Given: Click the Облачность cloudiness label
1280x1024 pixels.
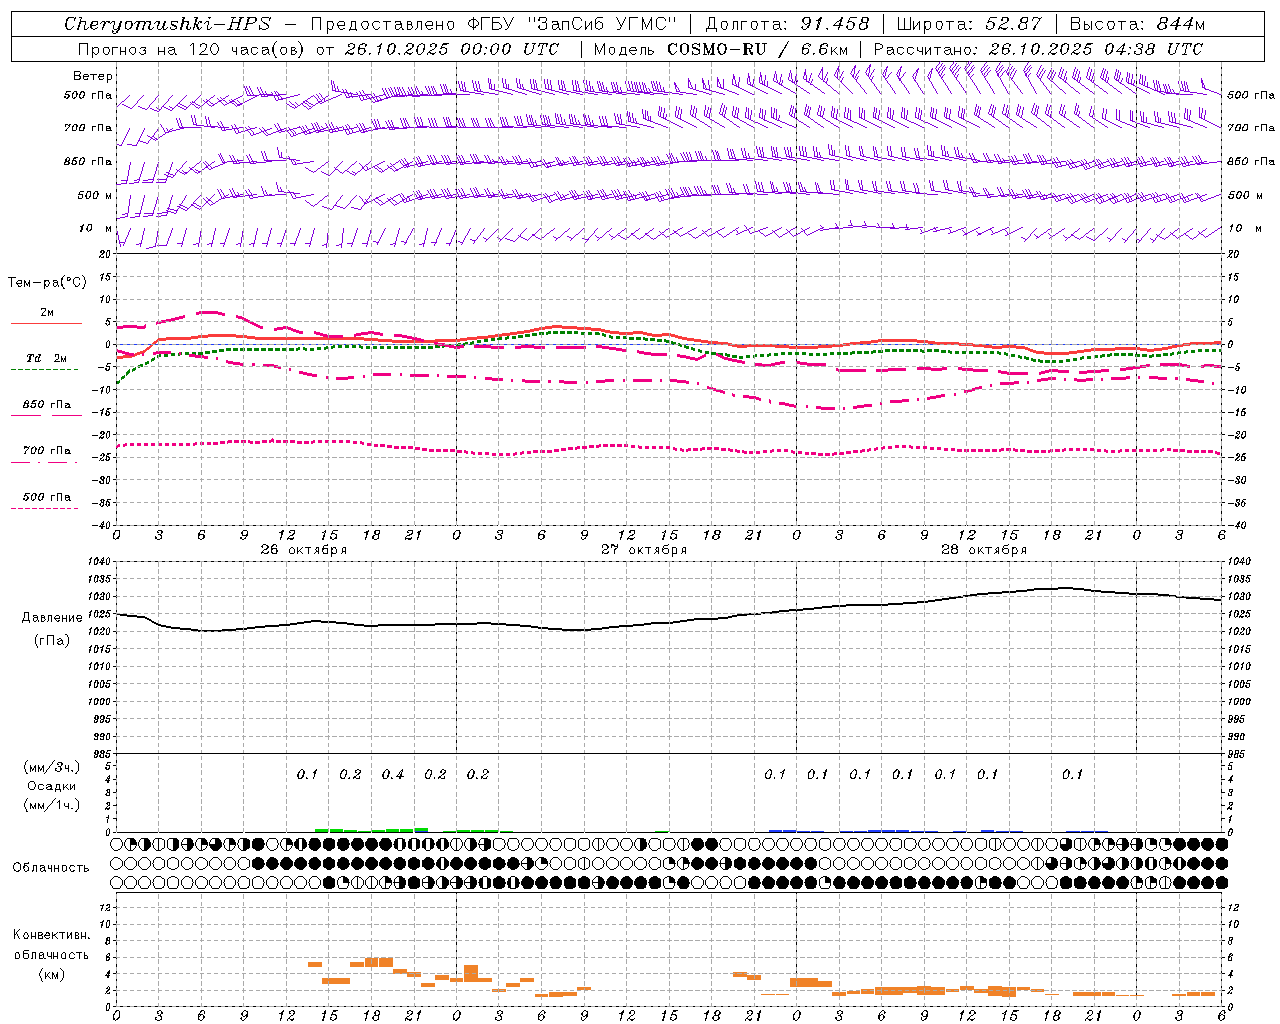Looking at the screenshot, I should pyautogui.click(x=51, y=868).
